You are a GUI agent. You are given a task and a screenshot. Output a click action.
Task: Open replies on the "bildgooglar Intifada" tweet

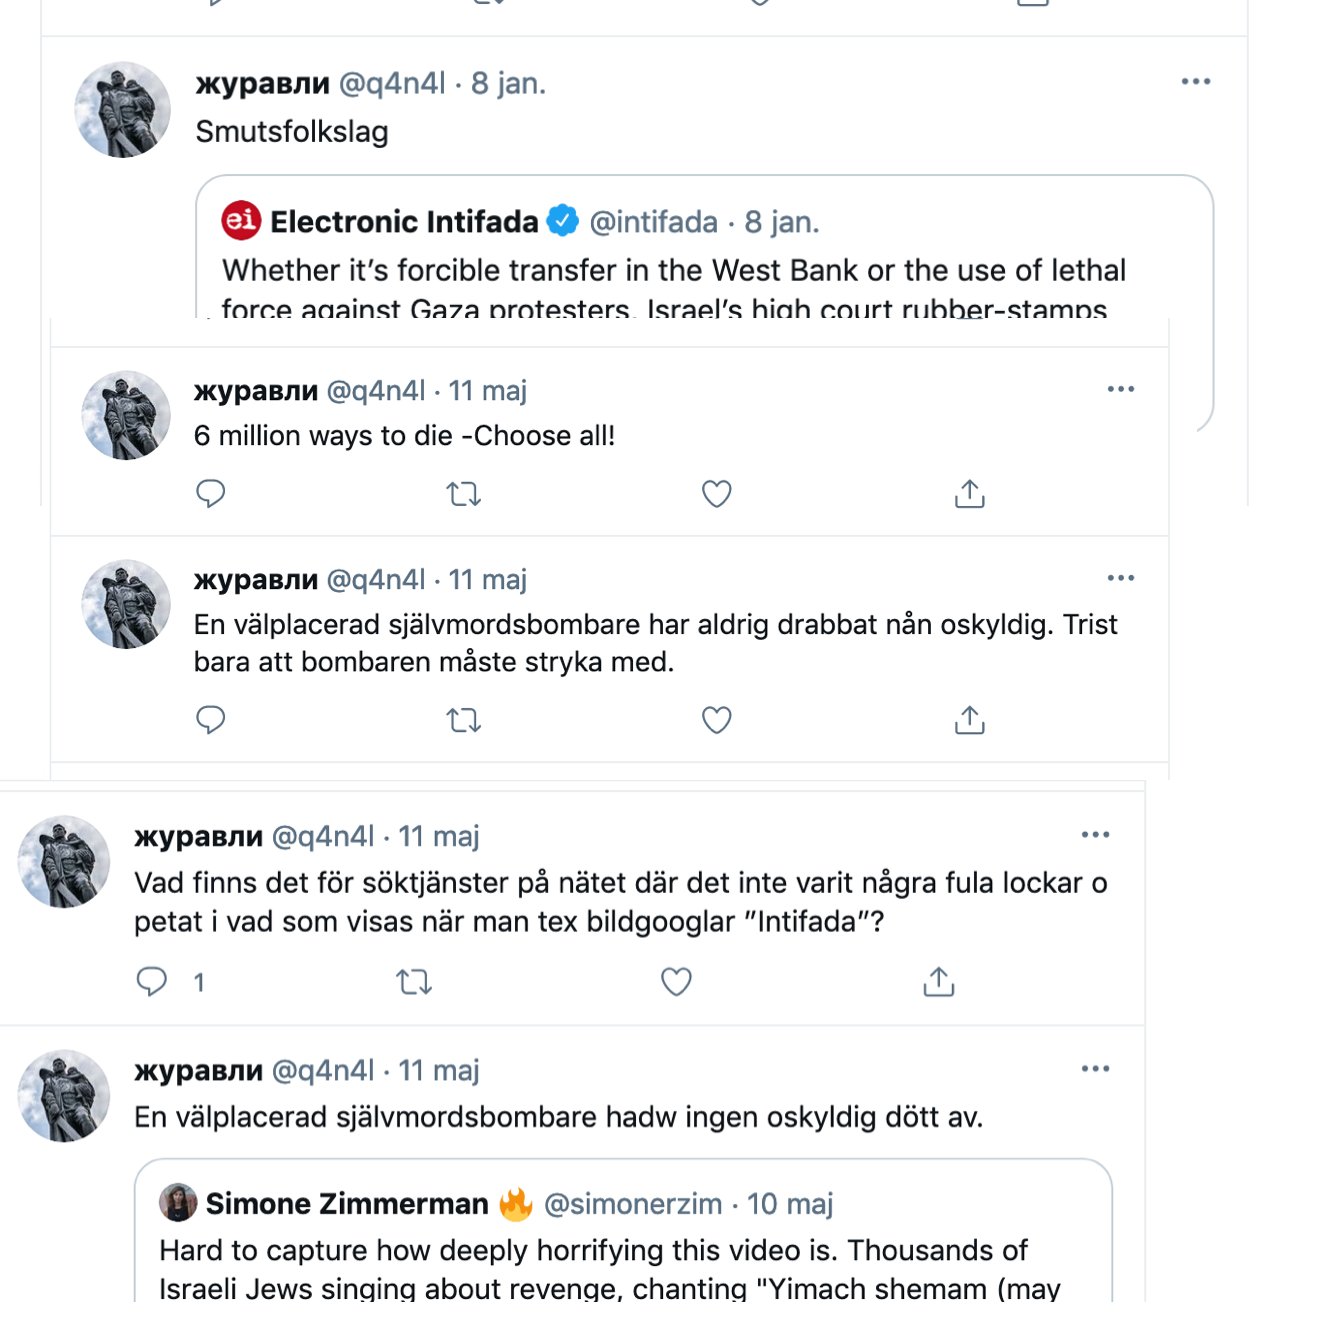(152, 982)
